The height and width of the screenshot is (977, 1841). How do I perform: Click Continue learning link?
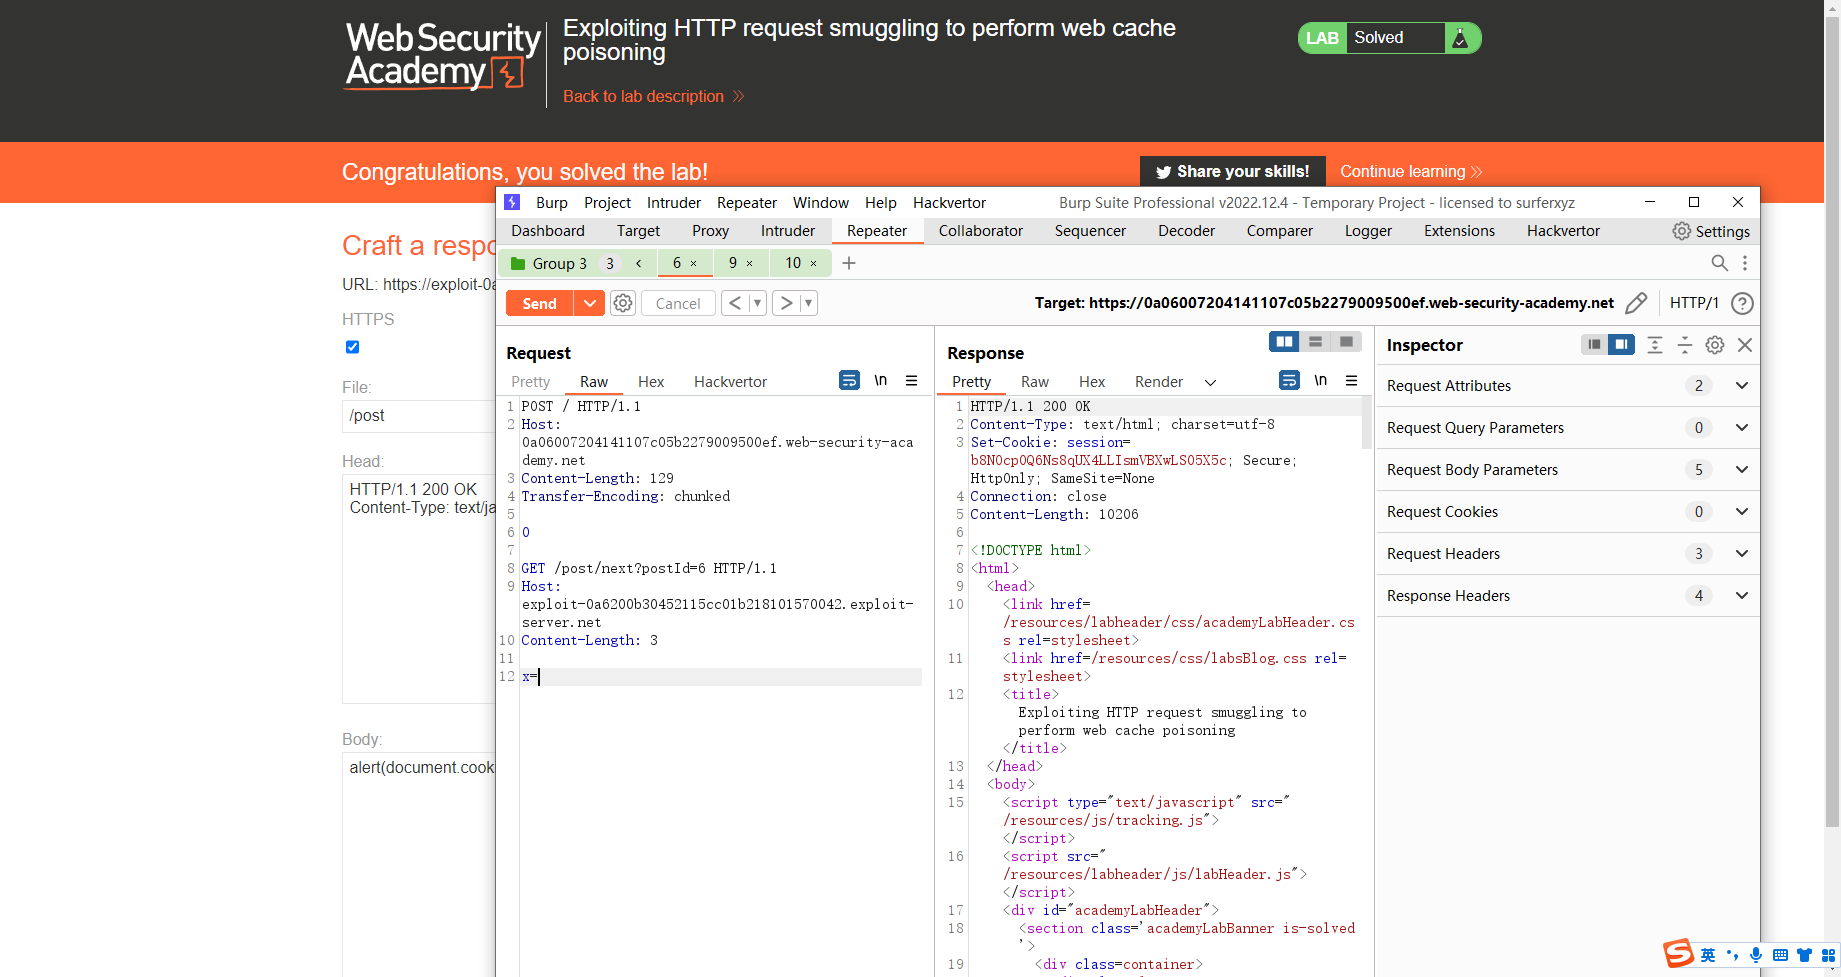tap(1411, 171)
